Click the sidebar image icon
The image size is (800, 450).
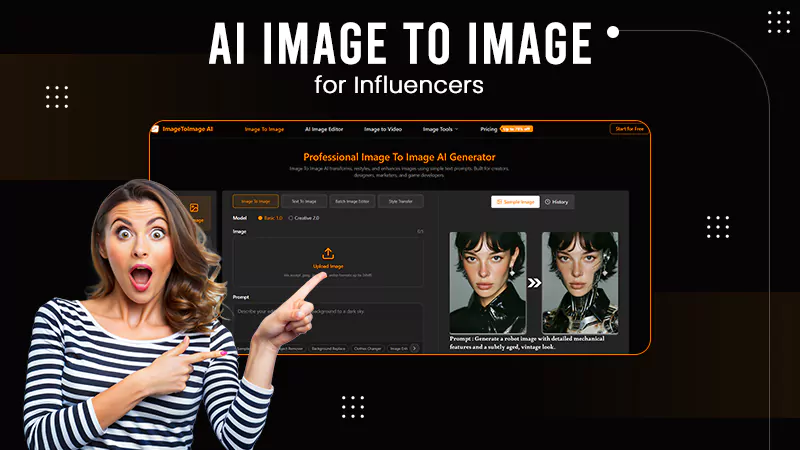tap(194, 208)
